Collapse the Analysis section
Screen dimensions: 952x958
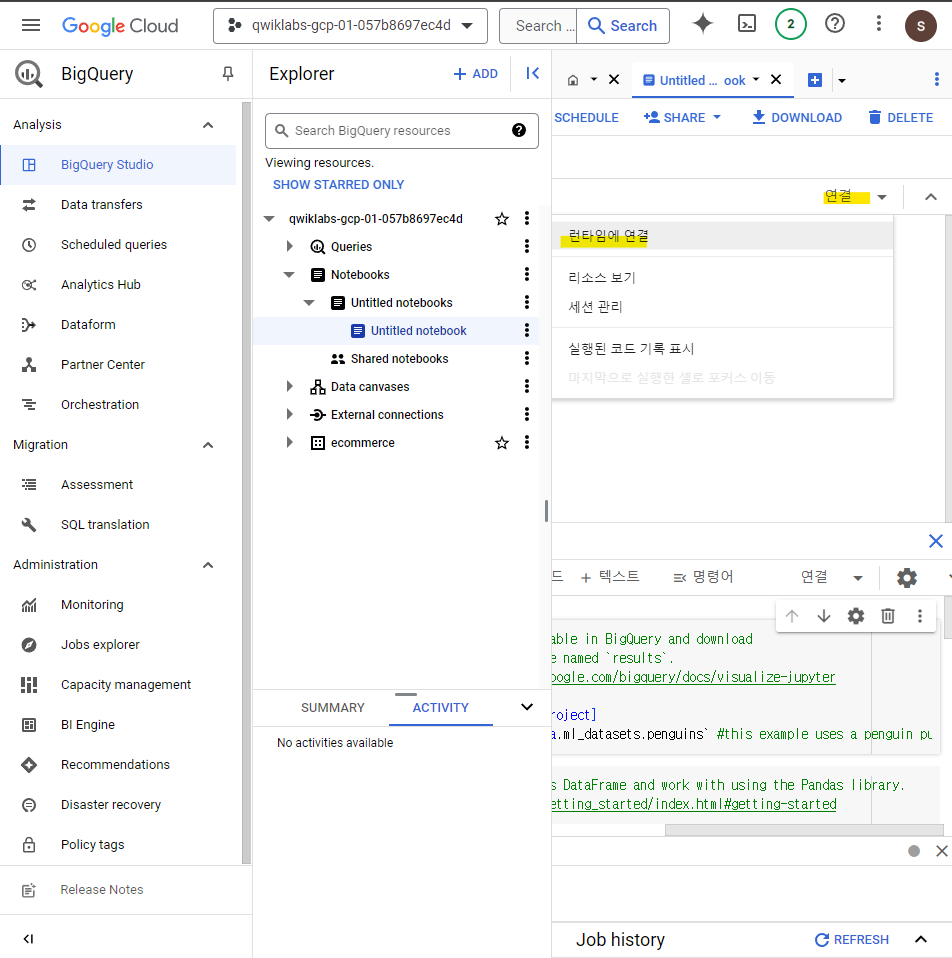click(x=208, y=125)
